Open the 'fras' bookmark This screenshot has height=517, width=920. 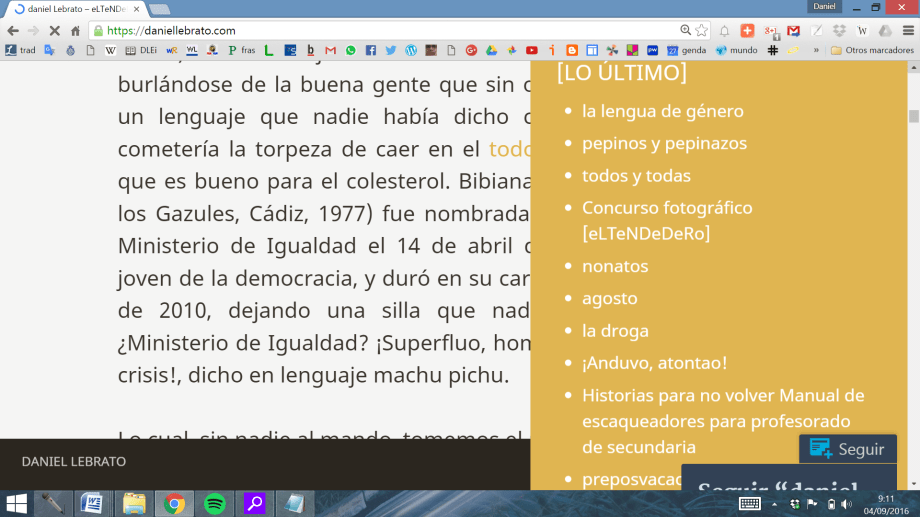241,50
